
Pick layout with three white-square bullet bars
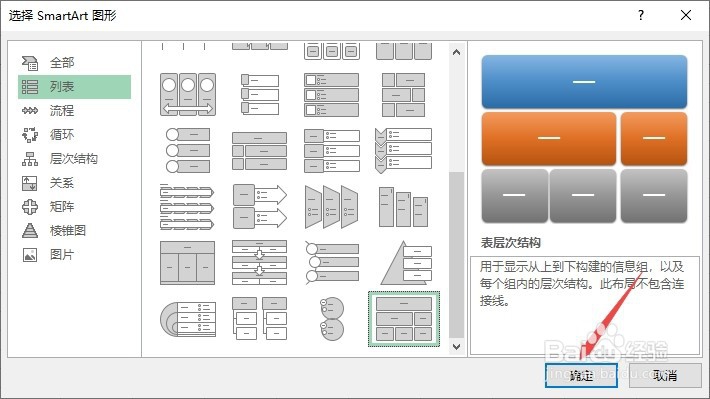(x=331, y=95)
